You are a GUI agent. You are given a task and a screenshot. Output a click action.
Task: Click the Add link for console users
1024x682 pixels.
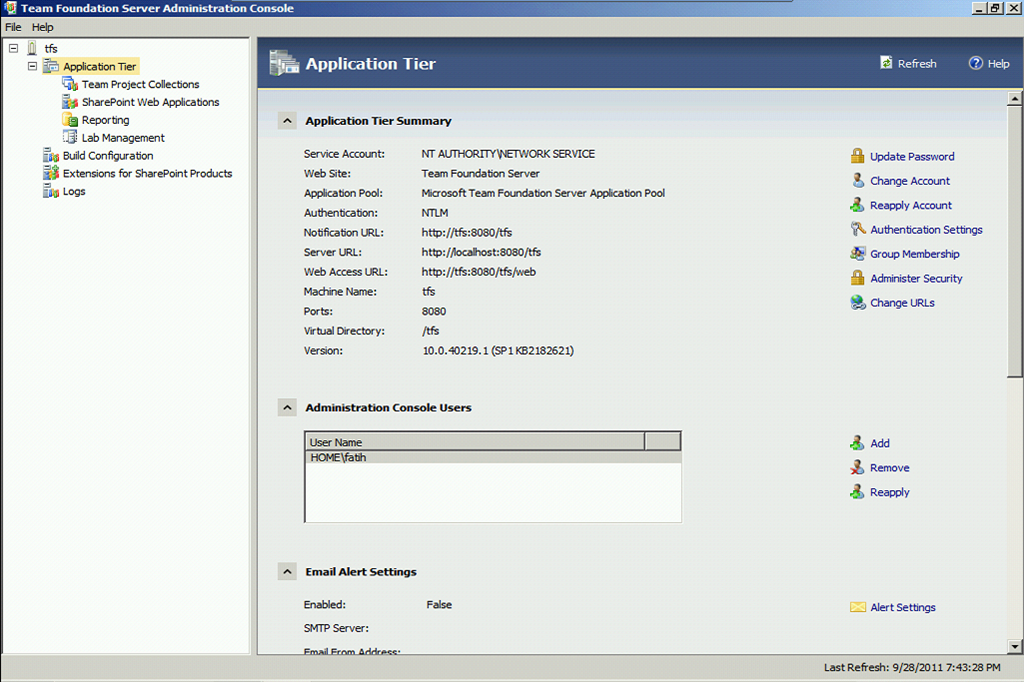880,443
